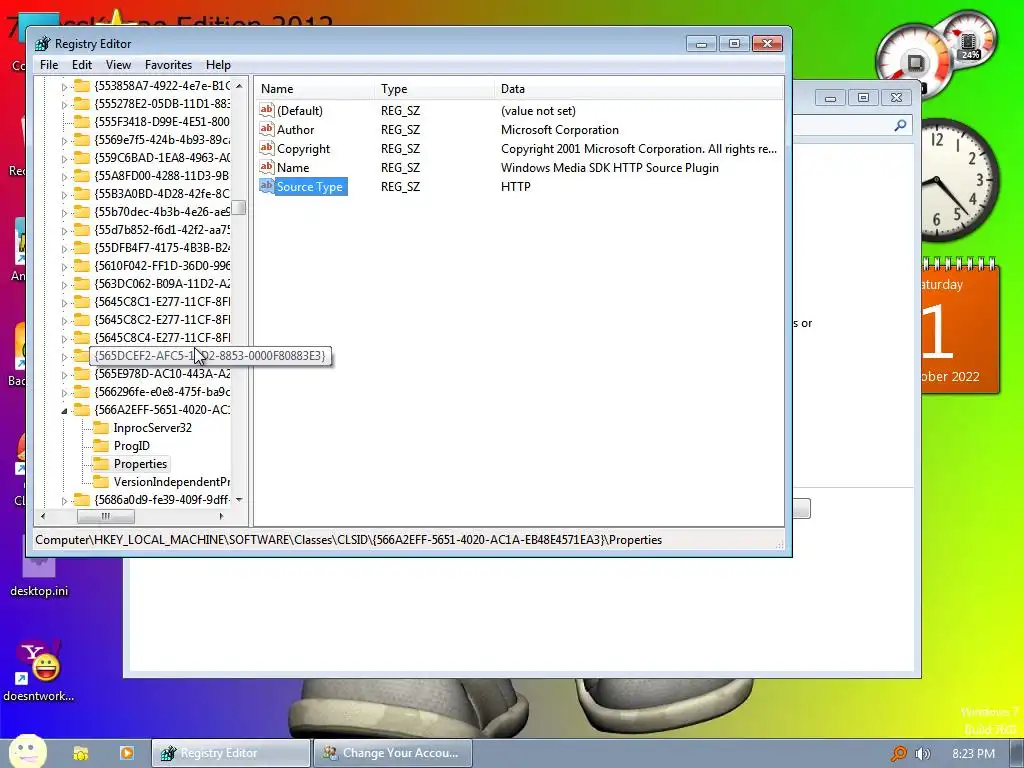Open the View menu
The height and width of the screenshot is (768, 1024).
pos(118,65)
